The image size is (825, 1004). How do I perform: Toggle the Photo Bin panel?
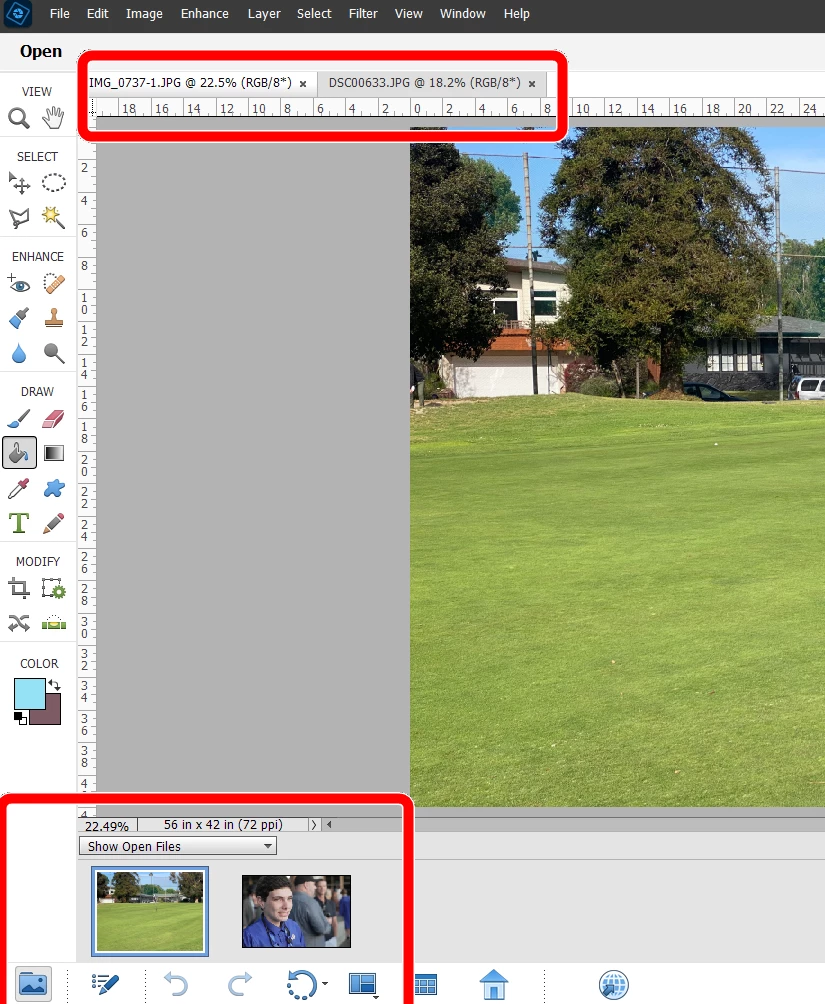33,984
